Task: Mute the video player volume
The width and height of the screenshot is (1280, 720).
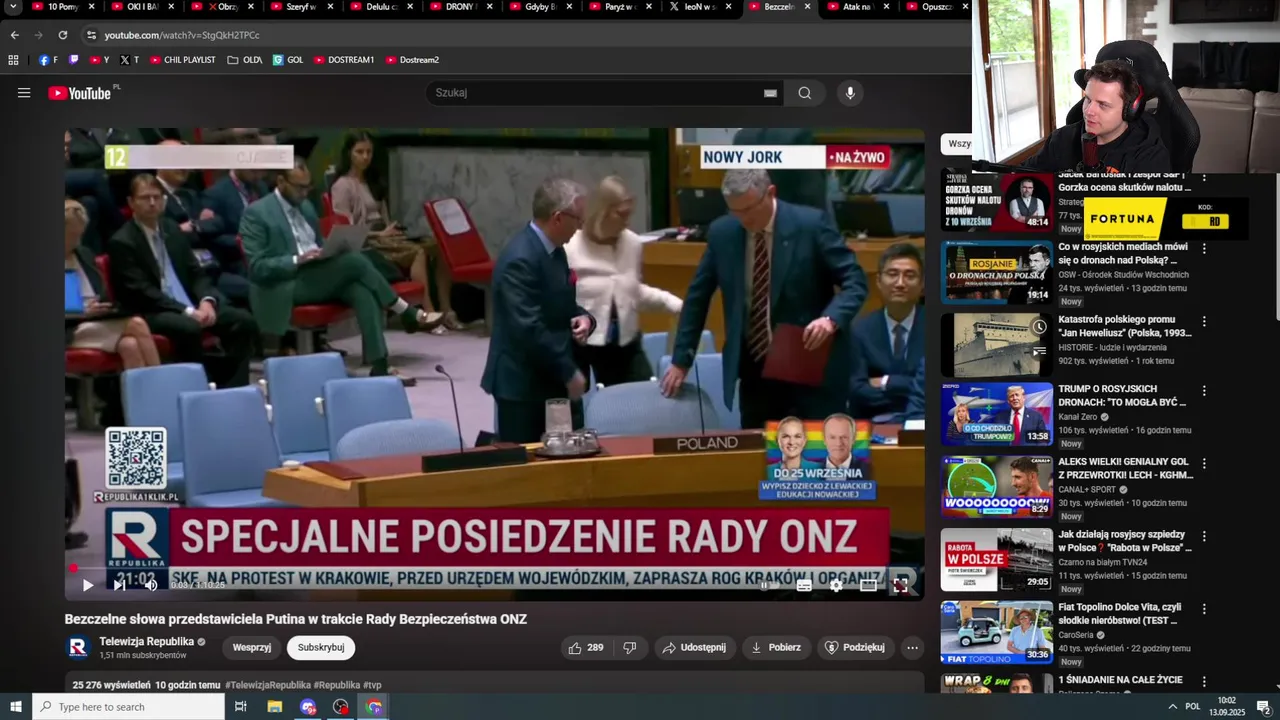Action: [x=151, y=585]
